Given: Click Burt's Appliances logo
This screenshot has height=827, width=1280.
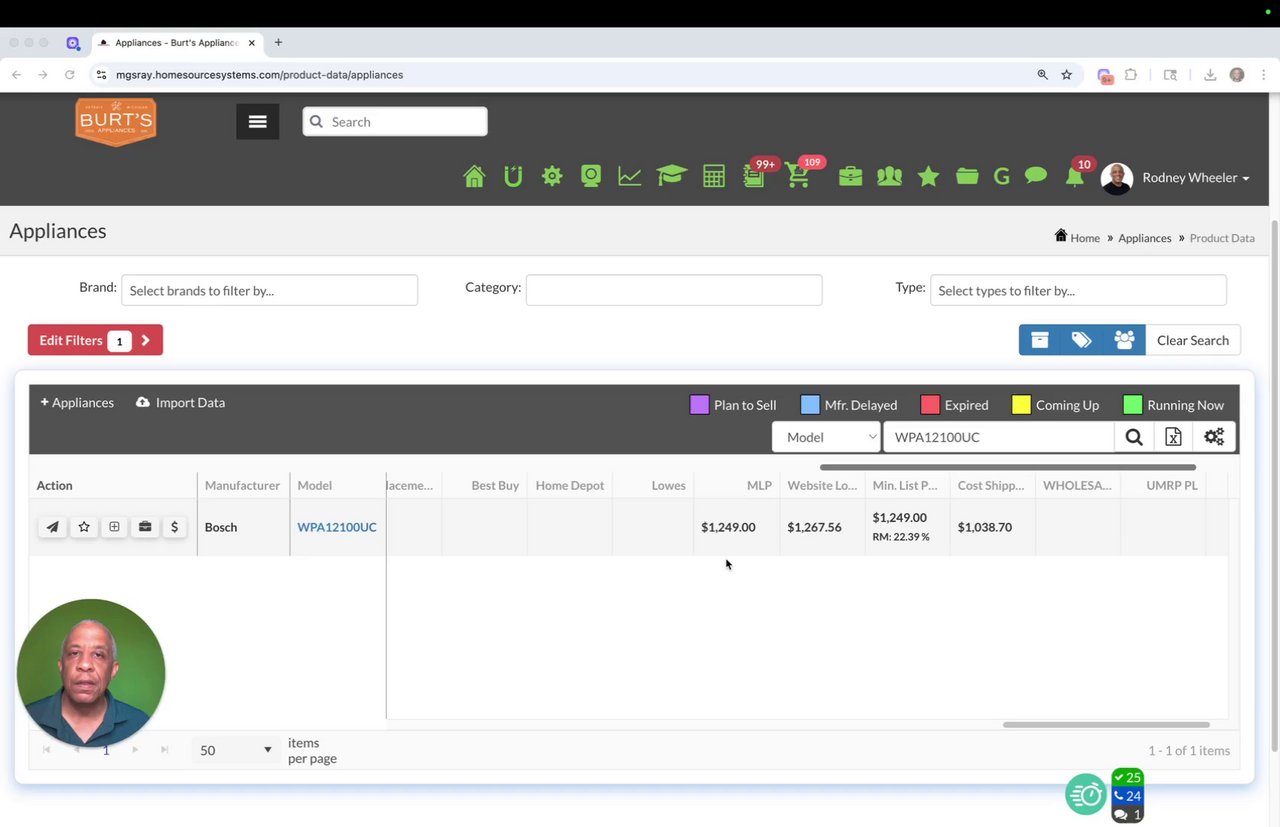Looking at the screenshot, I should [116, 122].
